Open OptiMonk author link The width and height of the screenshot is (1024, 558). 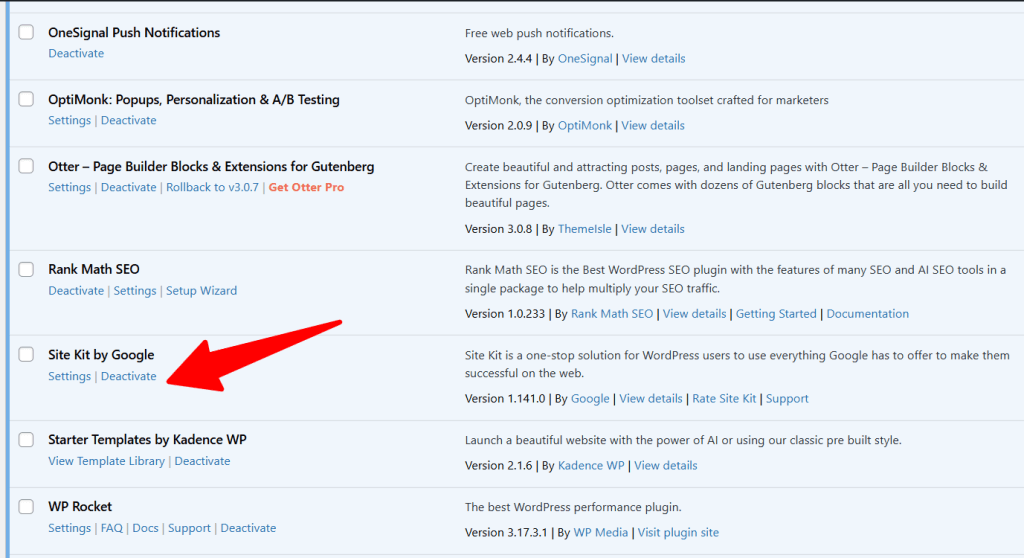coord(584,125)
